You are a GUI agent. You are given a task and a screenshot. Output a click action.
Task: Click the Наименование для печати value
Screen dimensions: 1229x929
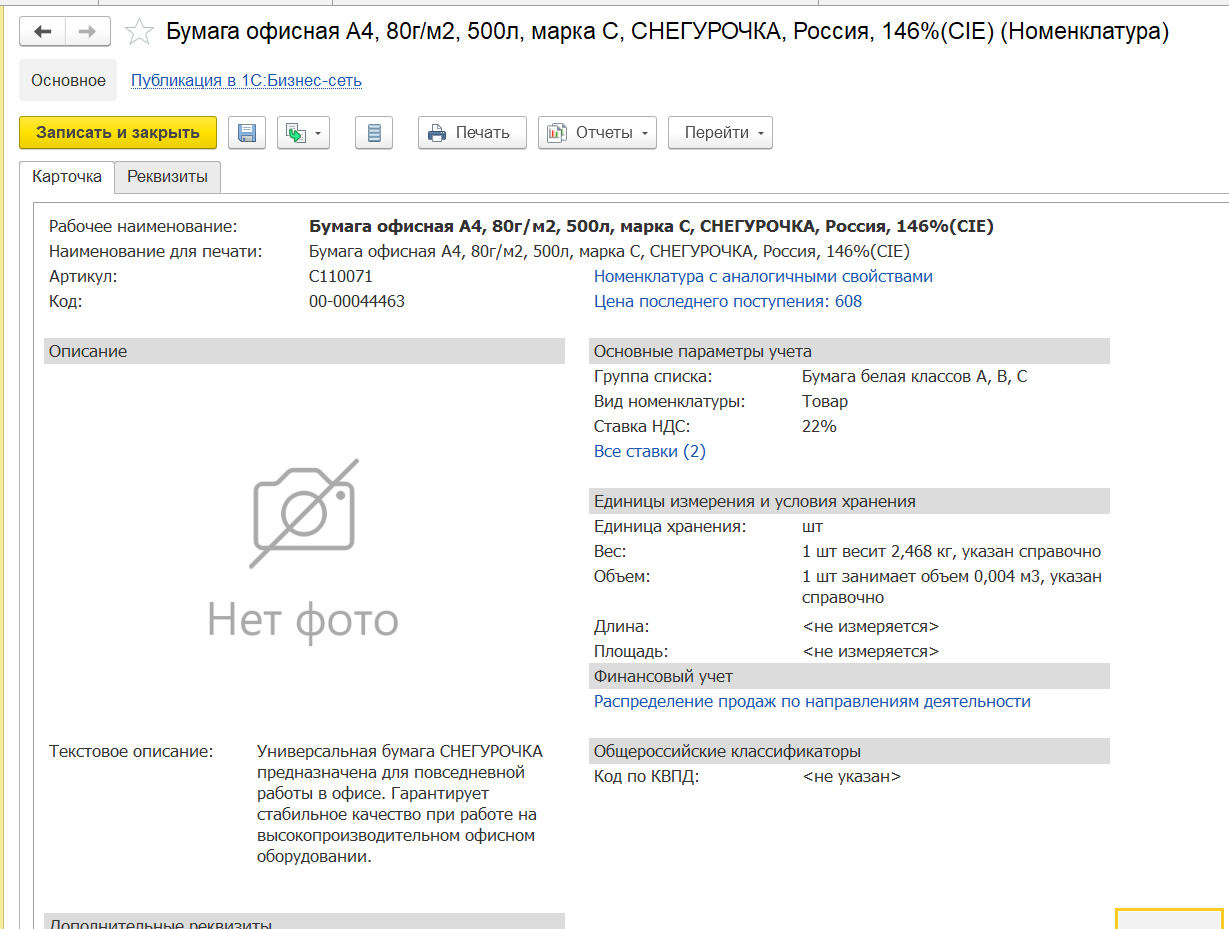(609, 251)
